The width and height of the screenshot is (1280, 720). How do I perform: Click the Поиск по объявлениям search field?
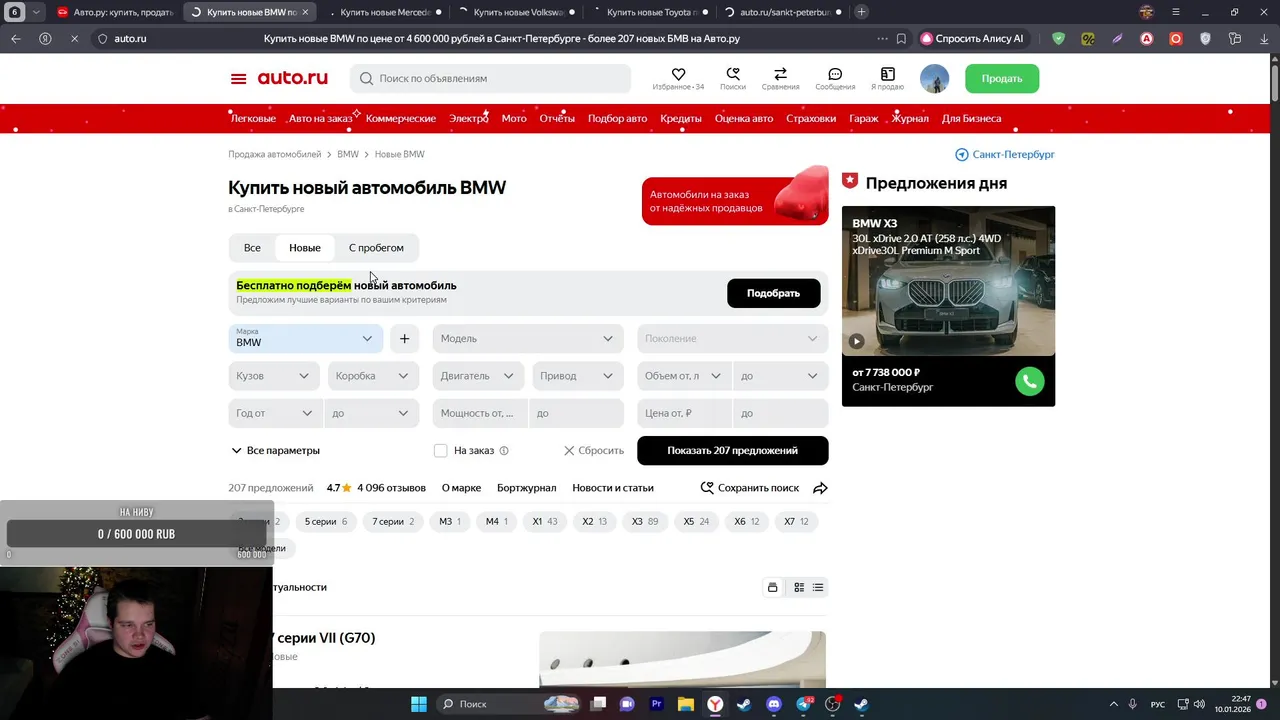click(490, 78)
